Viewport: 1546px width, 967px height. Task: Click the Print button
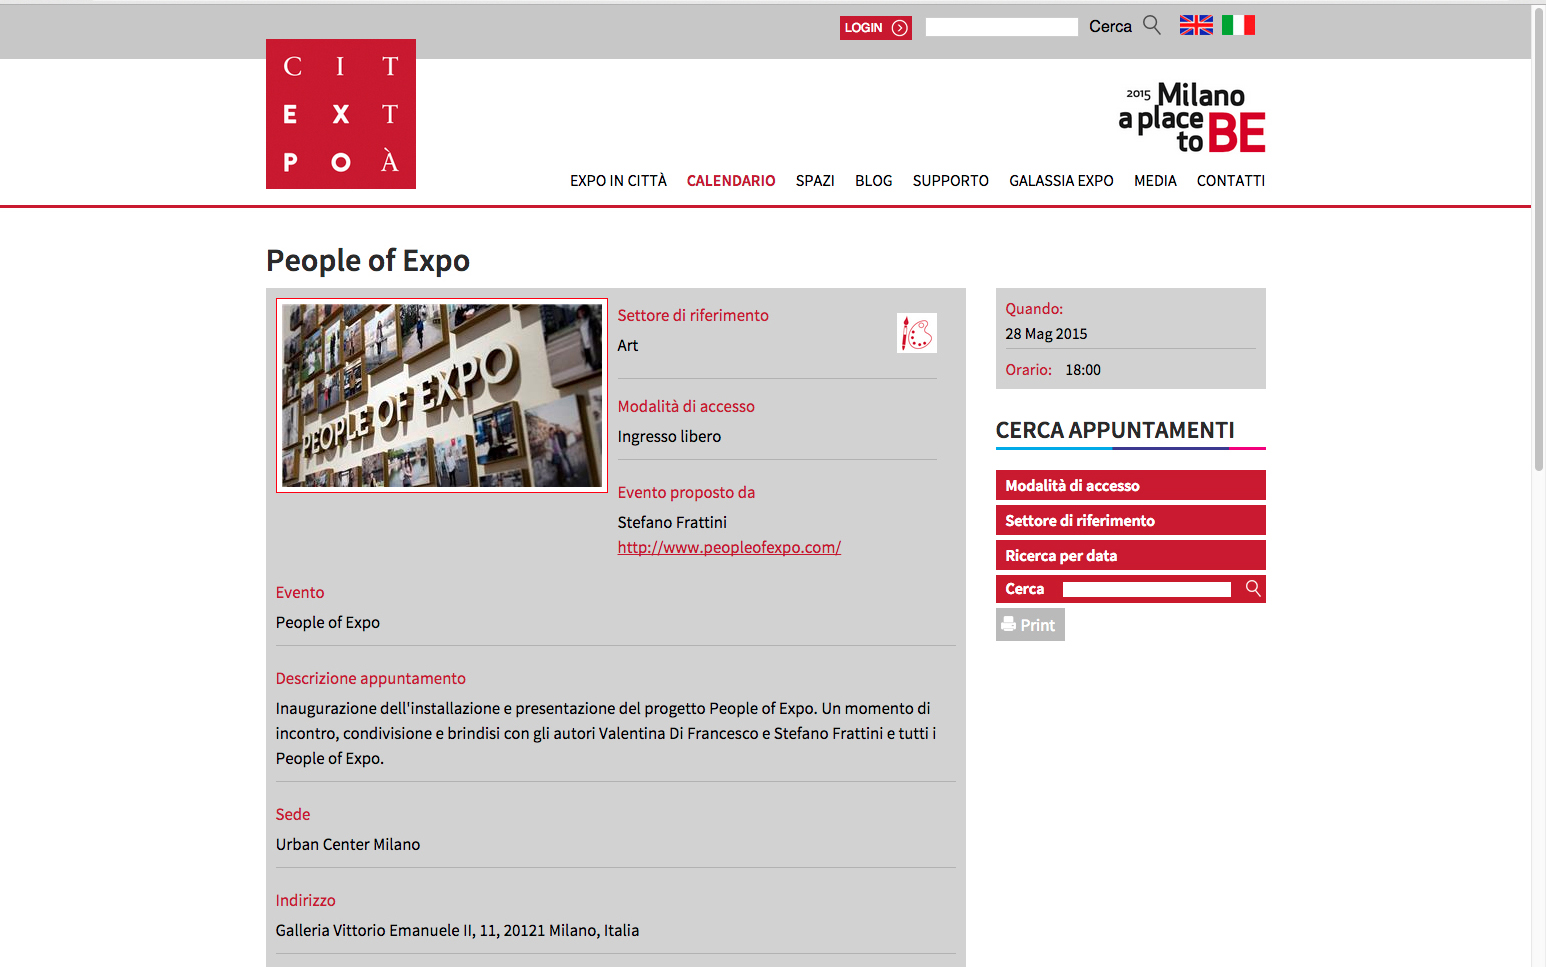(1030, 625)
